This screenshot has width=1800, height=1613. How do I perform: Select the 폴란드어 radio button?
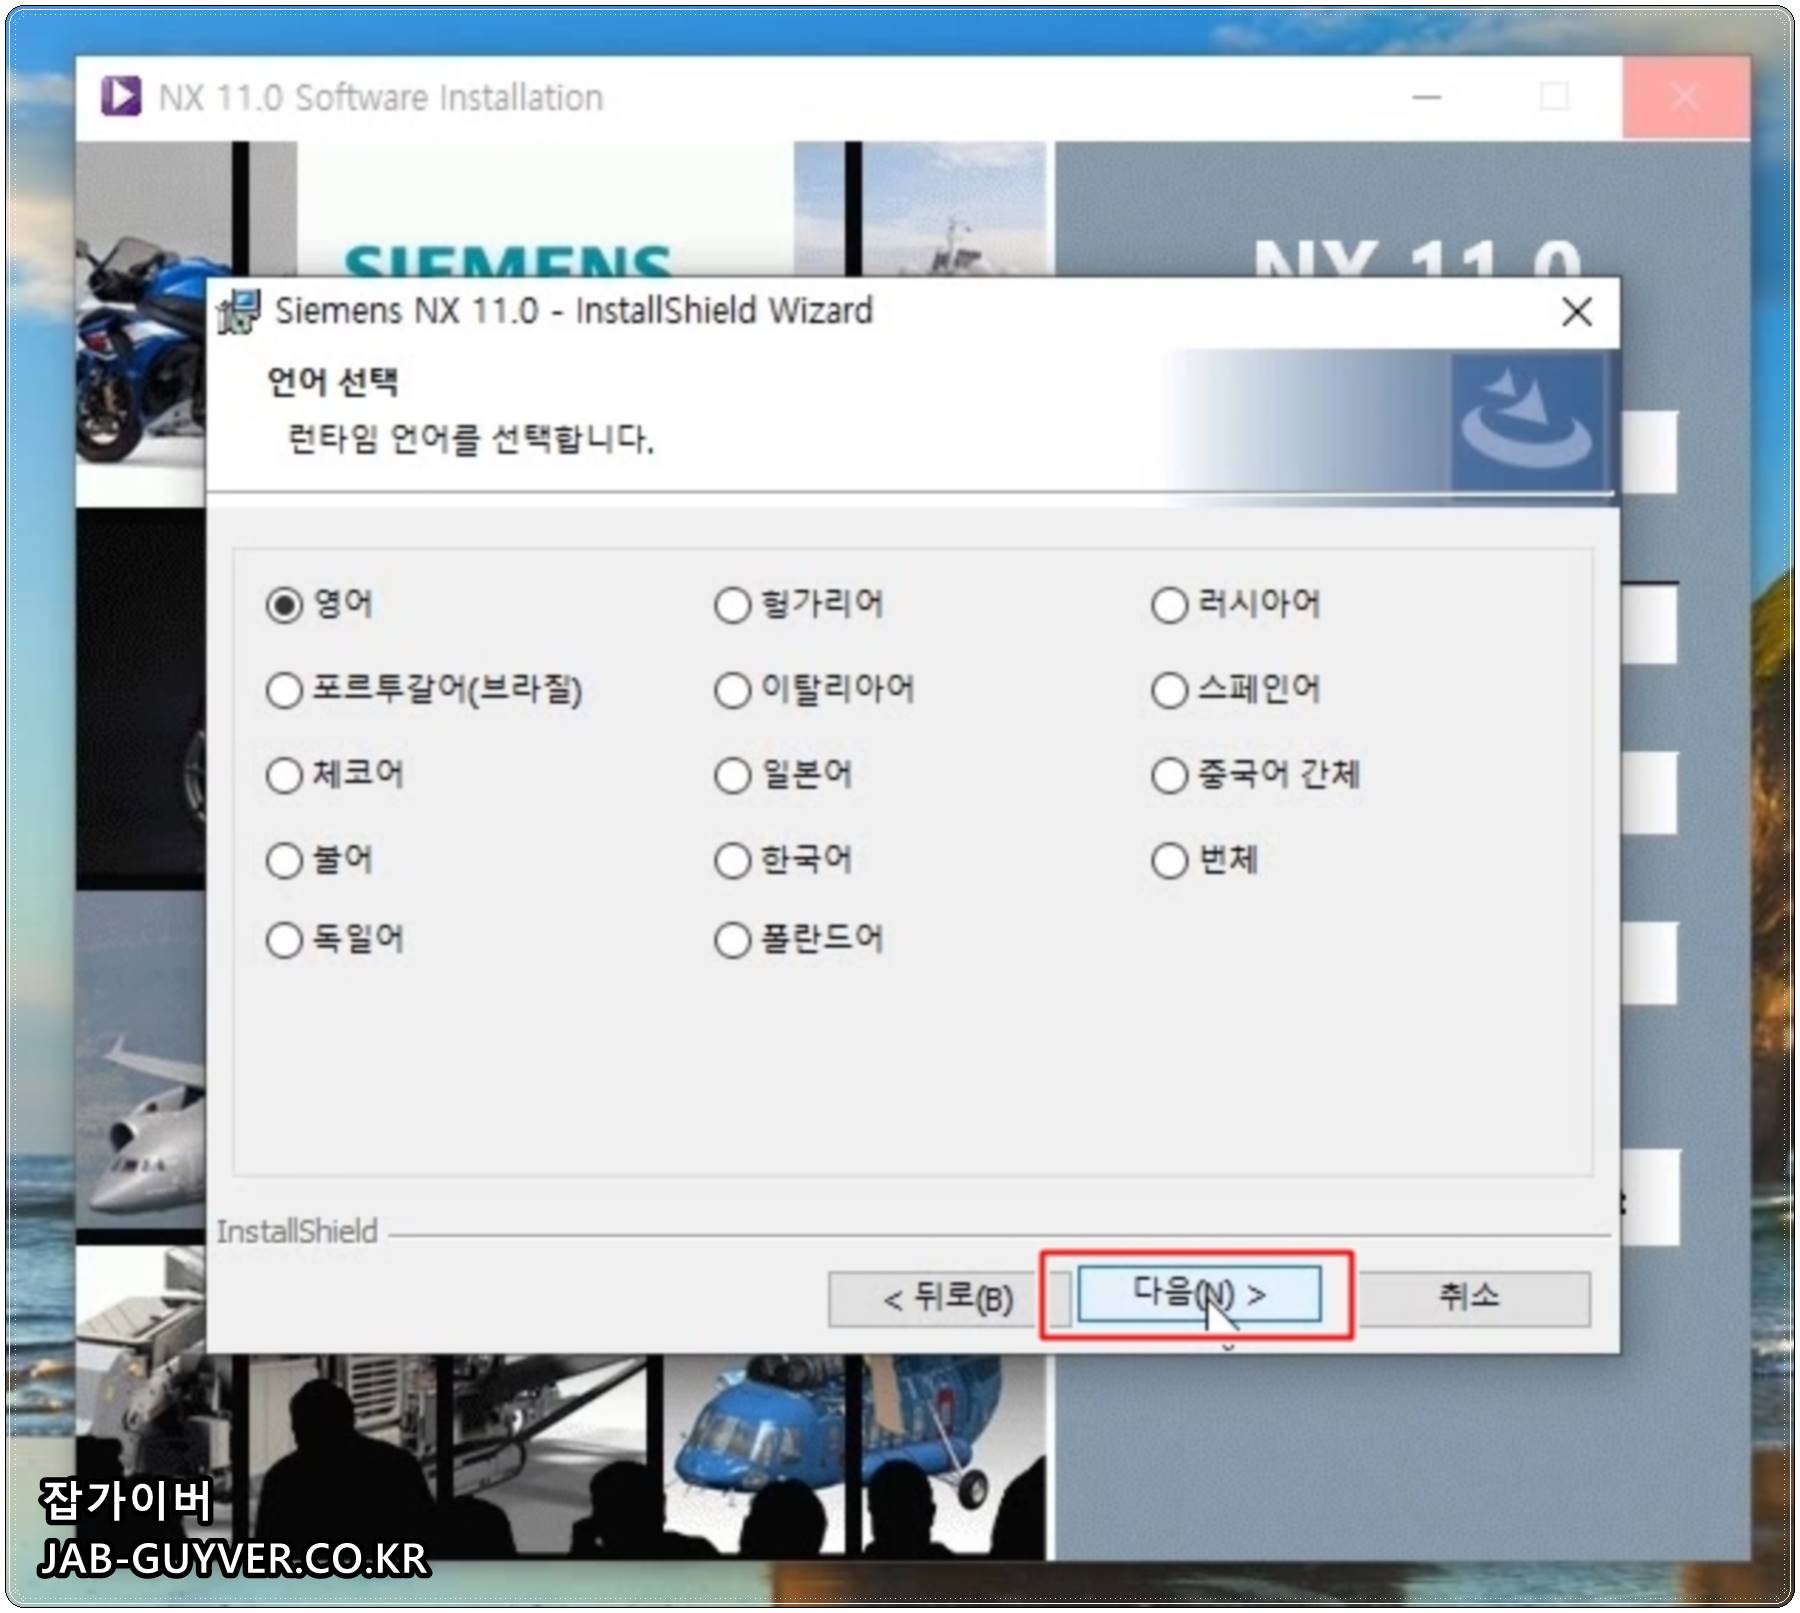[x=733, y=940]
